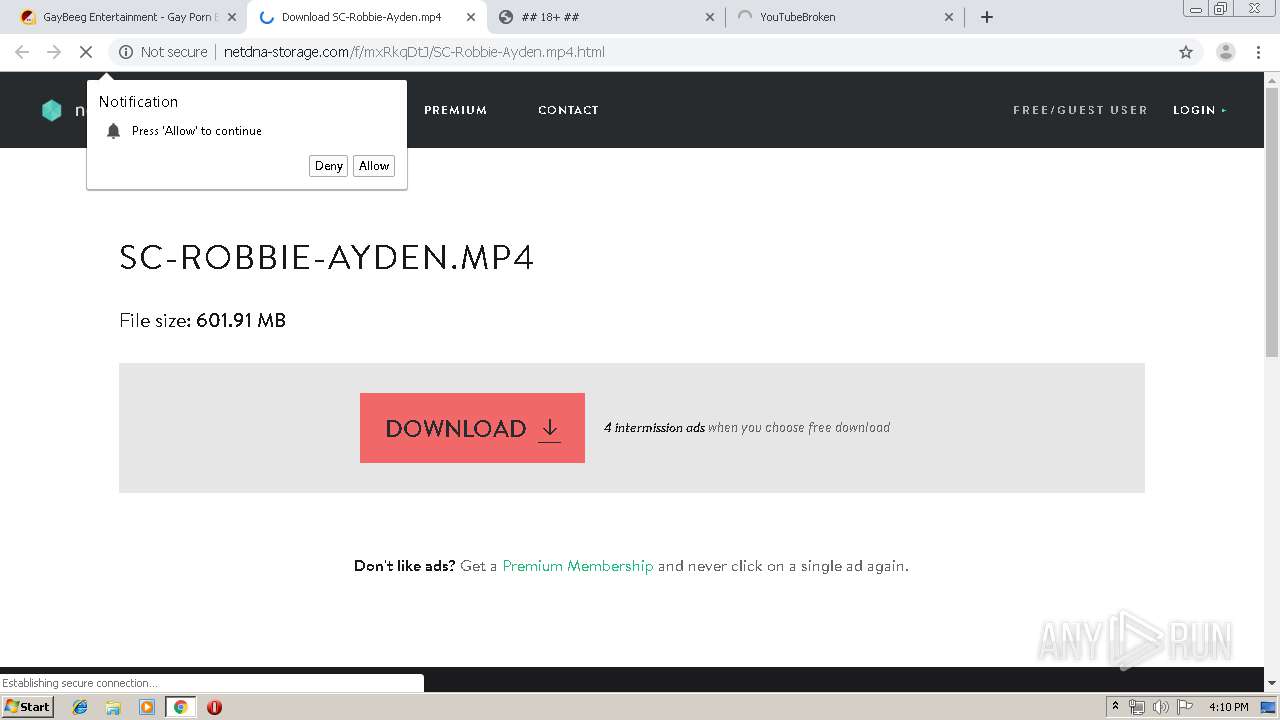Open the Chrome profile avatar
The width and height of the screenshot is (1280, 720).
(1226, 52)
